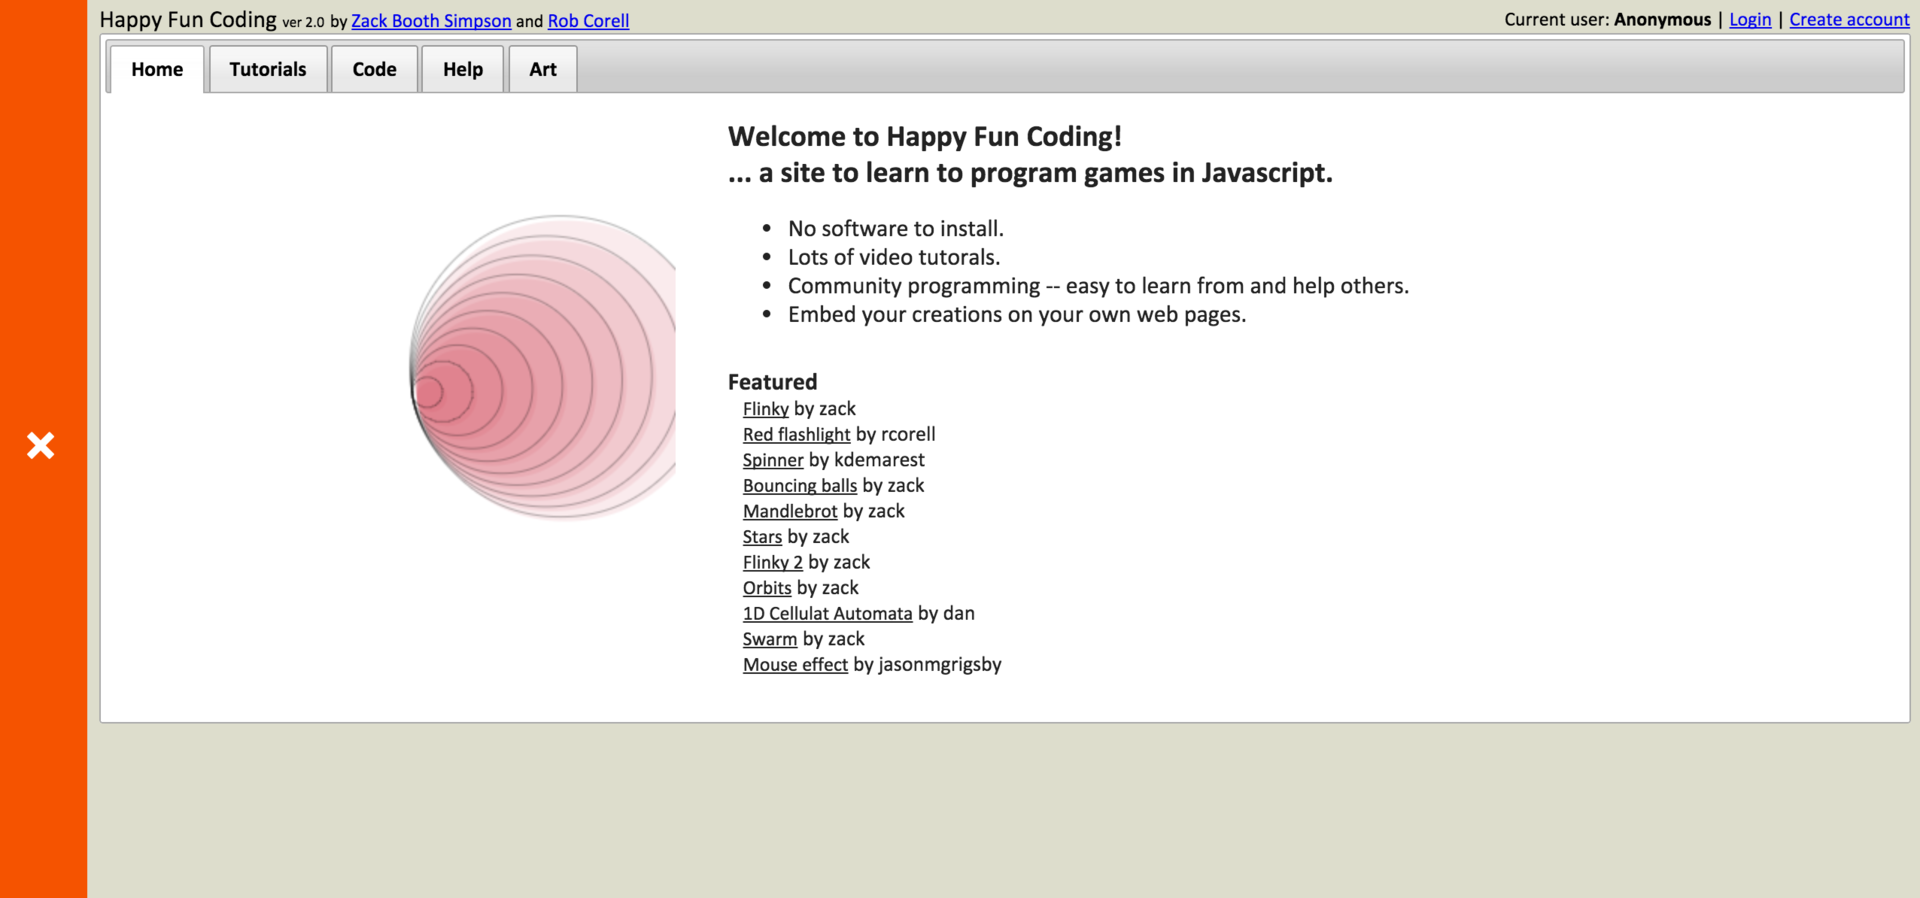The width and height of the screenshot is (1920, 898).
Task: Click the pink concentric circles animation
Action: (x=543, y=367)
